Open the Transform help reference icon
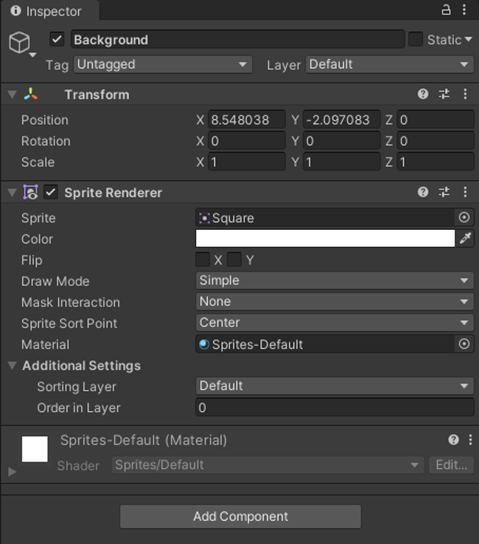This screenshot has width=479, height=544. 423,94
